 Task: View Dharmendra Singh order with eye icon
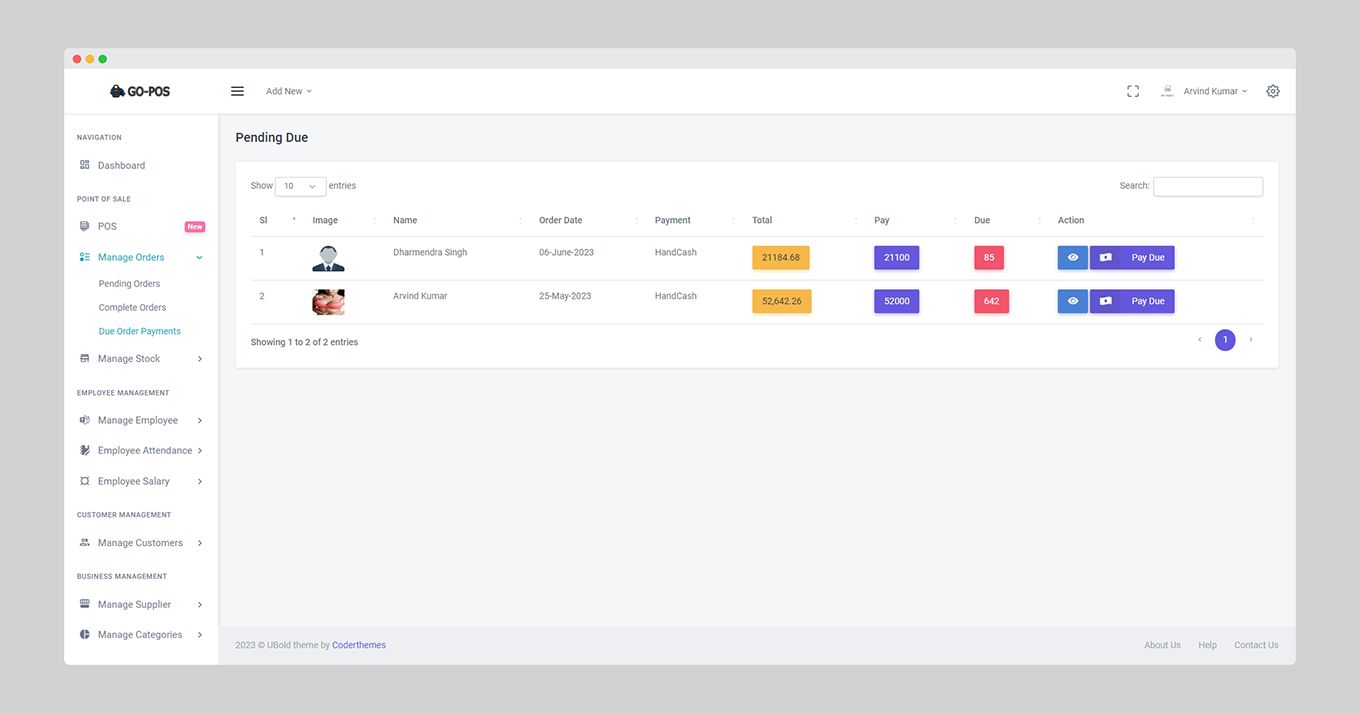[x=1073, y=258]
